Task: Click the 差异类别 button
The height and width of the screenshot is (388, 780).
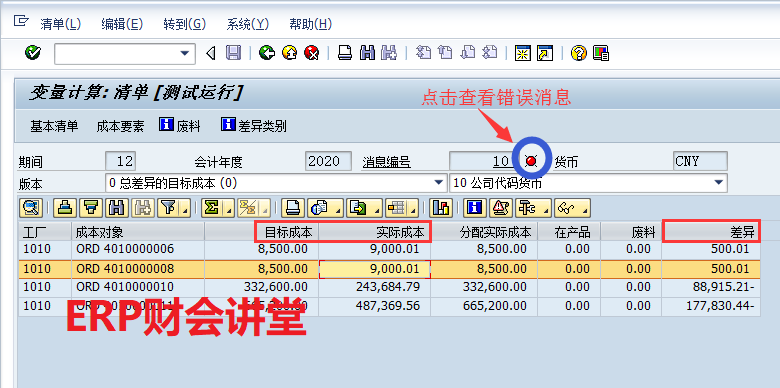Action: 254,126
